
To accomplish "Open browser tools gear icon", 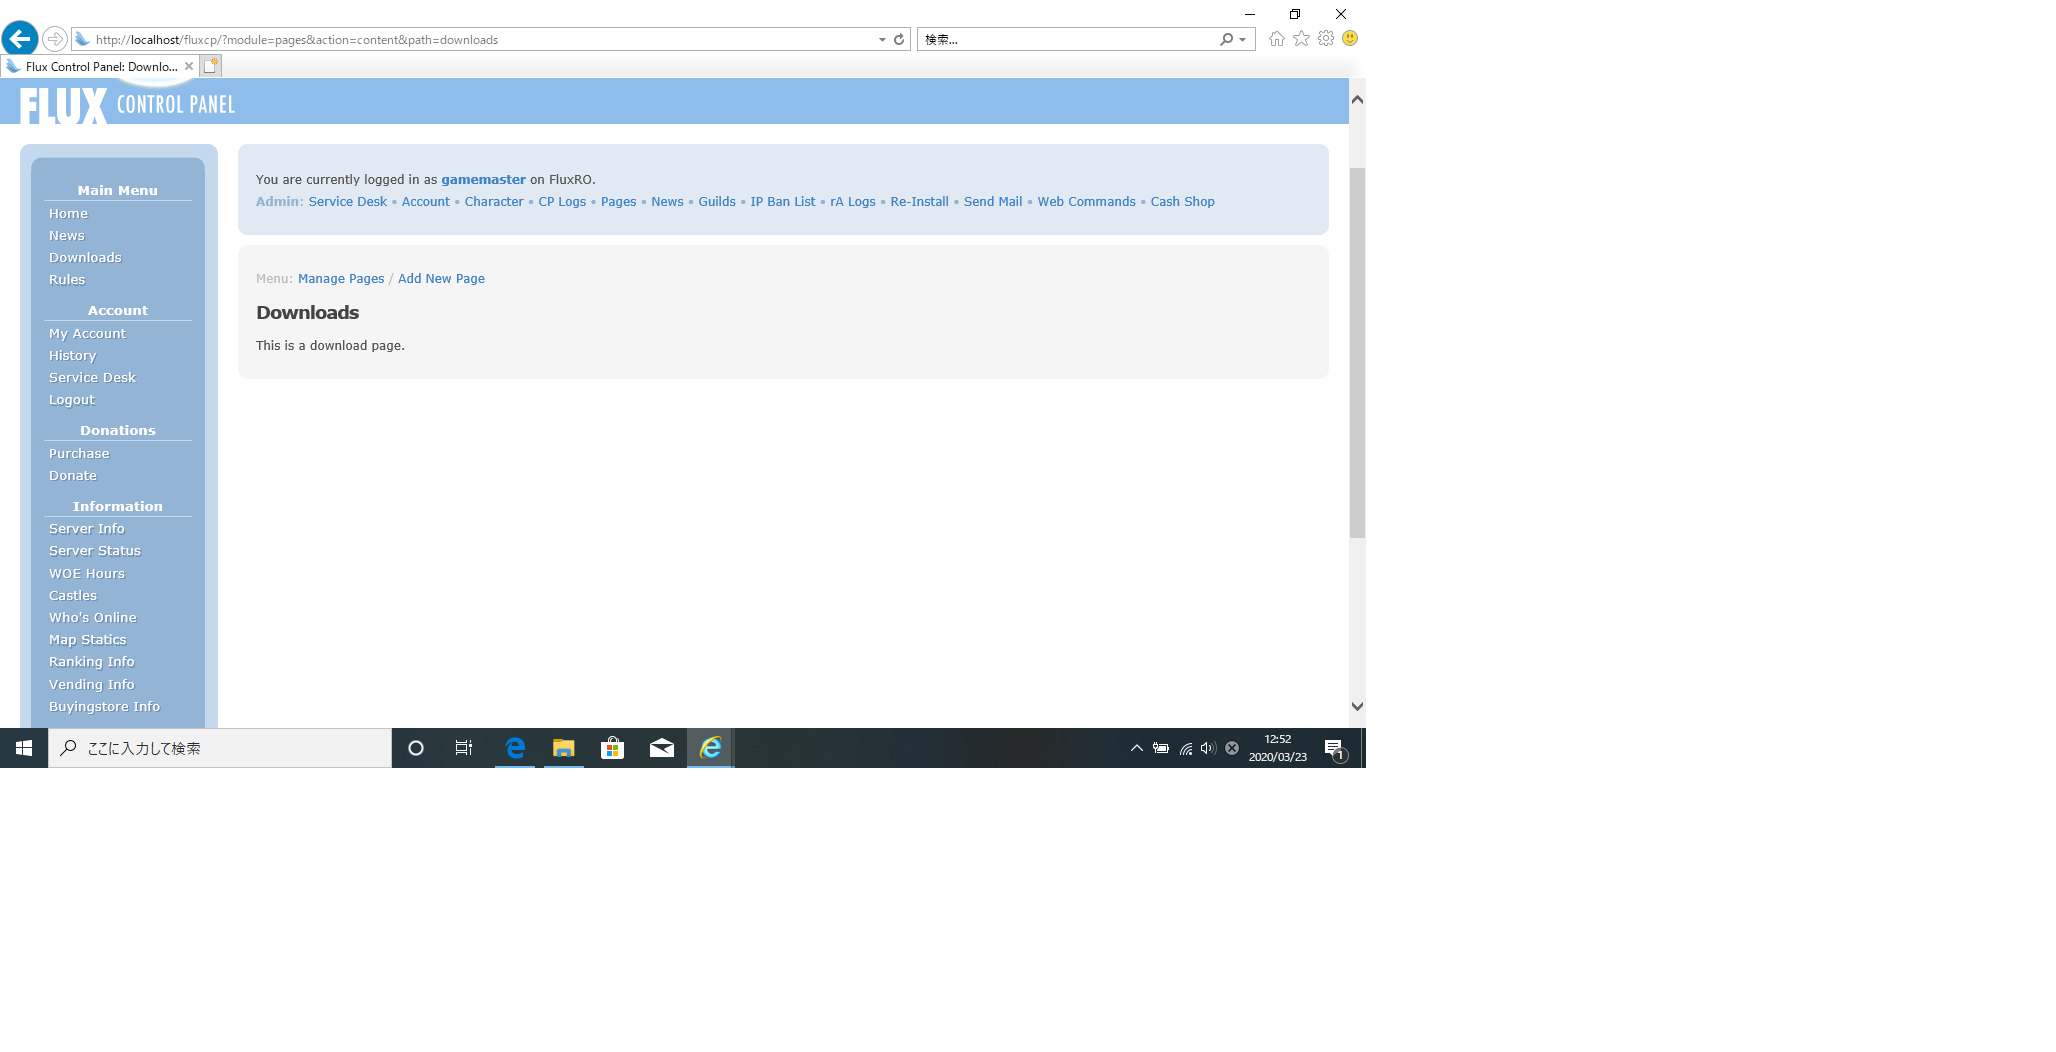I will (x=1326, y=39).
